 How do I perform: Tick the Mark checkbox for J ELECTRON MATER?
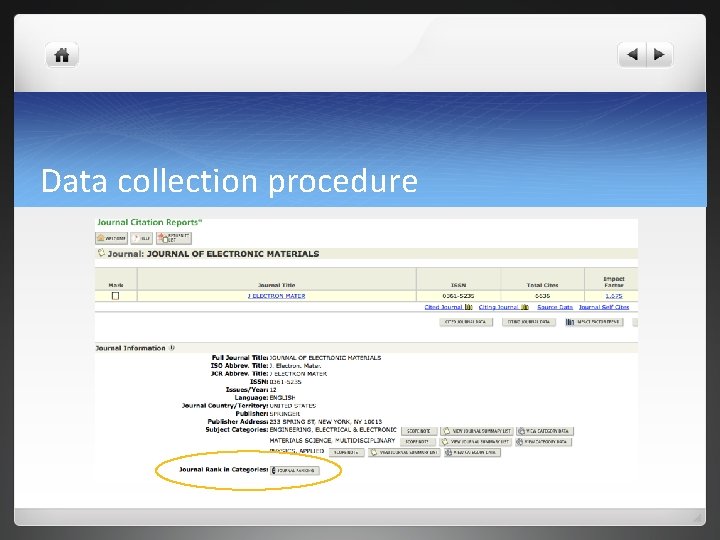[x=115, y=296]
